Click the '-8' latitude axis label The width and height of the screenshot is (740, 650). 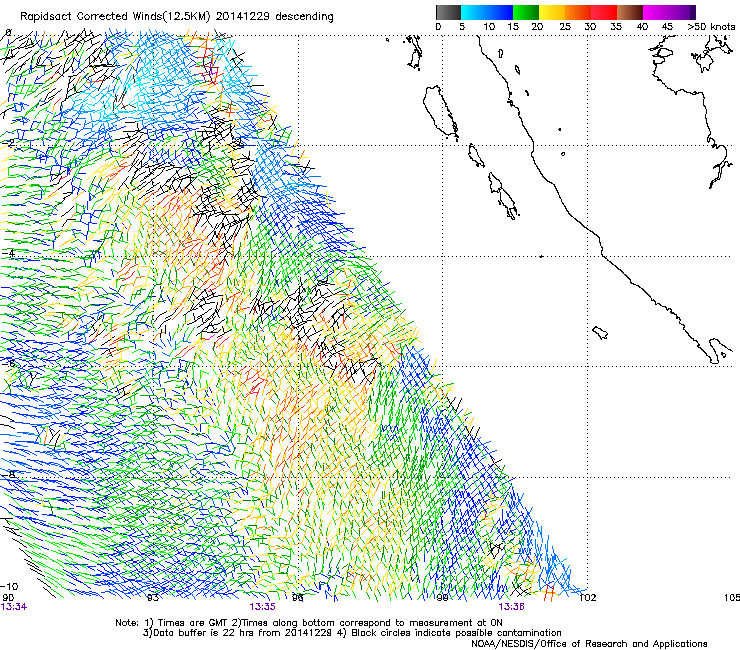coord(8,474)
